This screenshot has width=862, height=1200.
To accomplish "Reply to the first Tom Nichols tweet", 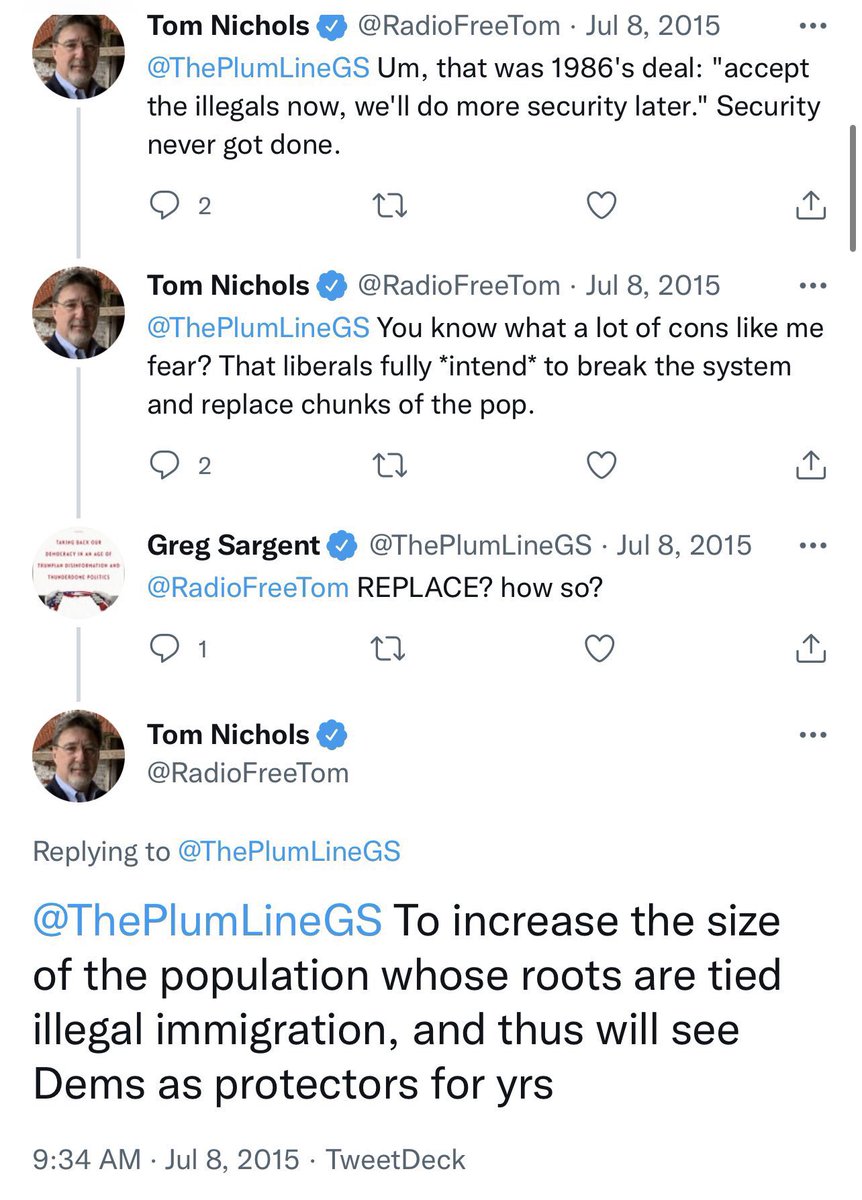I will 163,206.
